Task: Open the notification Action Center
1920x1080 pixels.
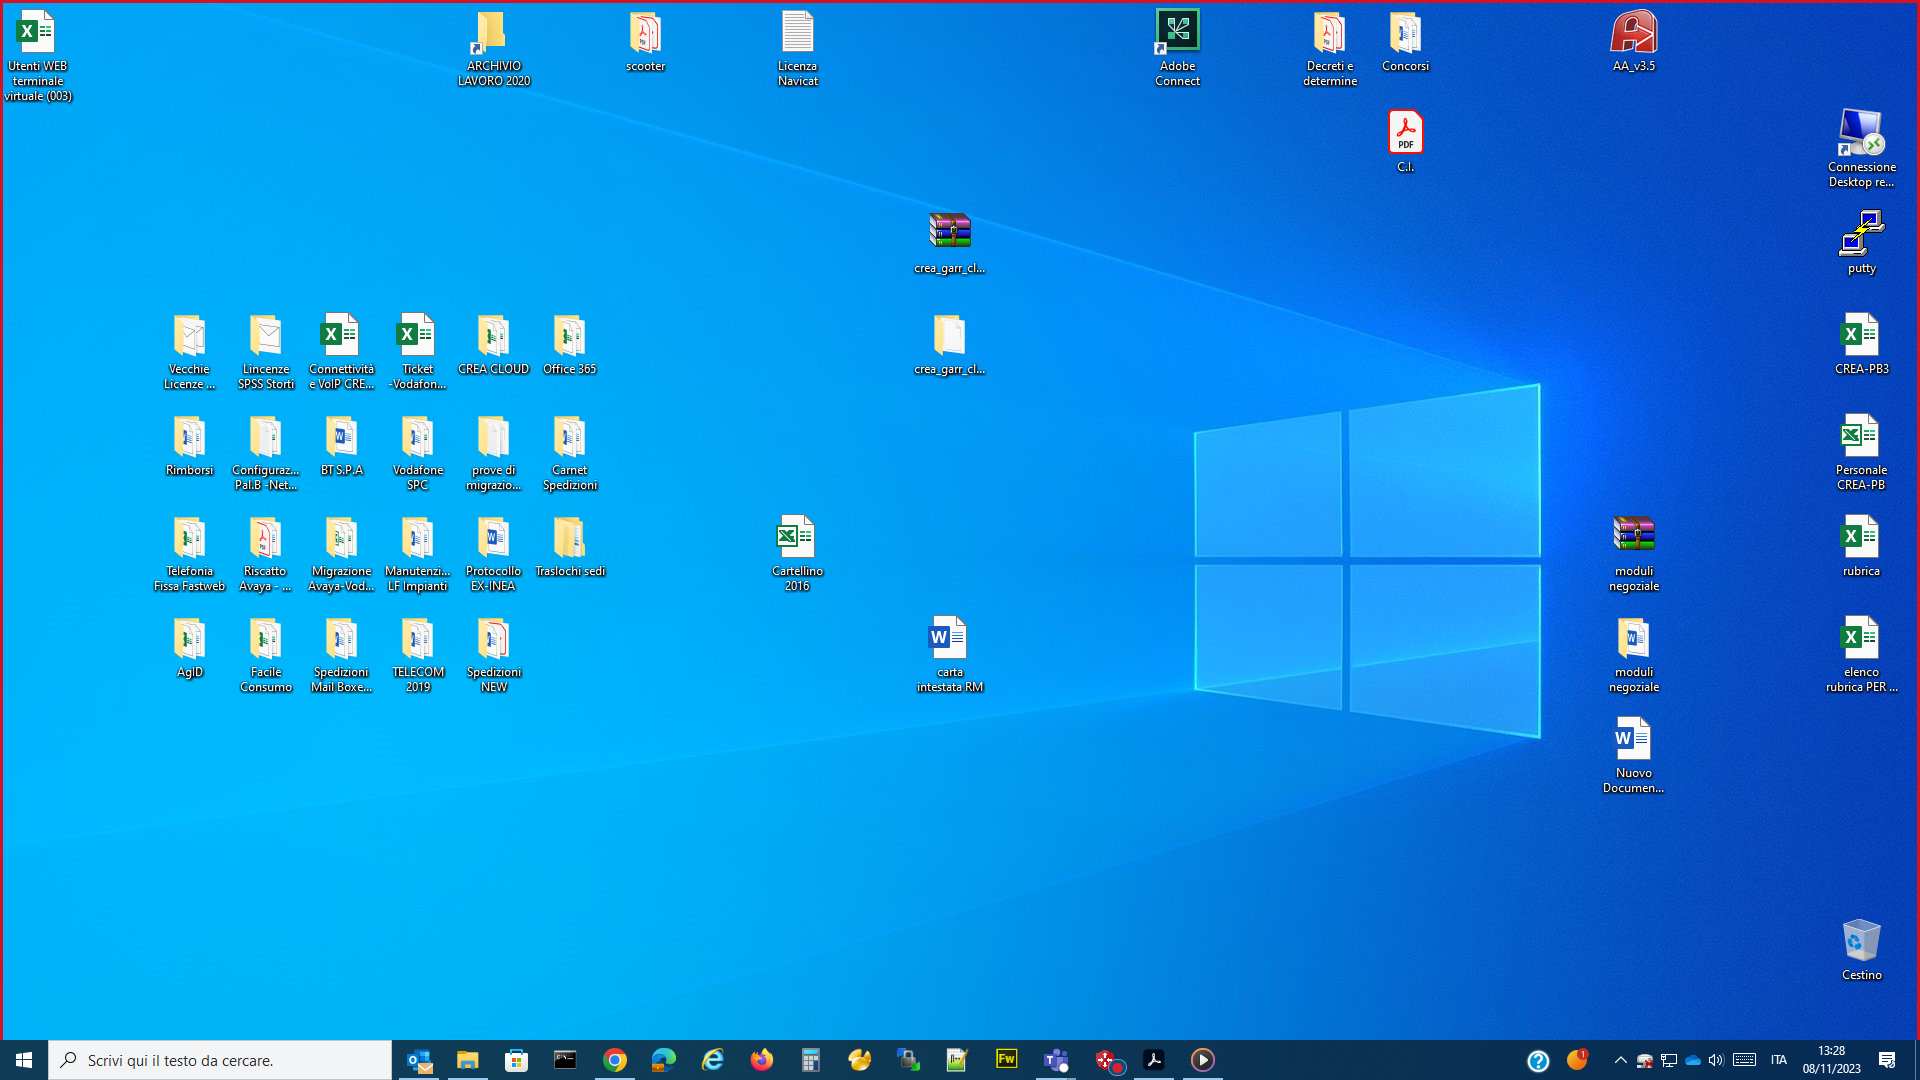Action: (x=1887, y=1060)
